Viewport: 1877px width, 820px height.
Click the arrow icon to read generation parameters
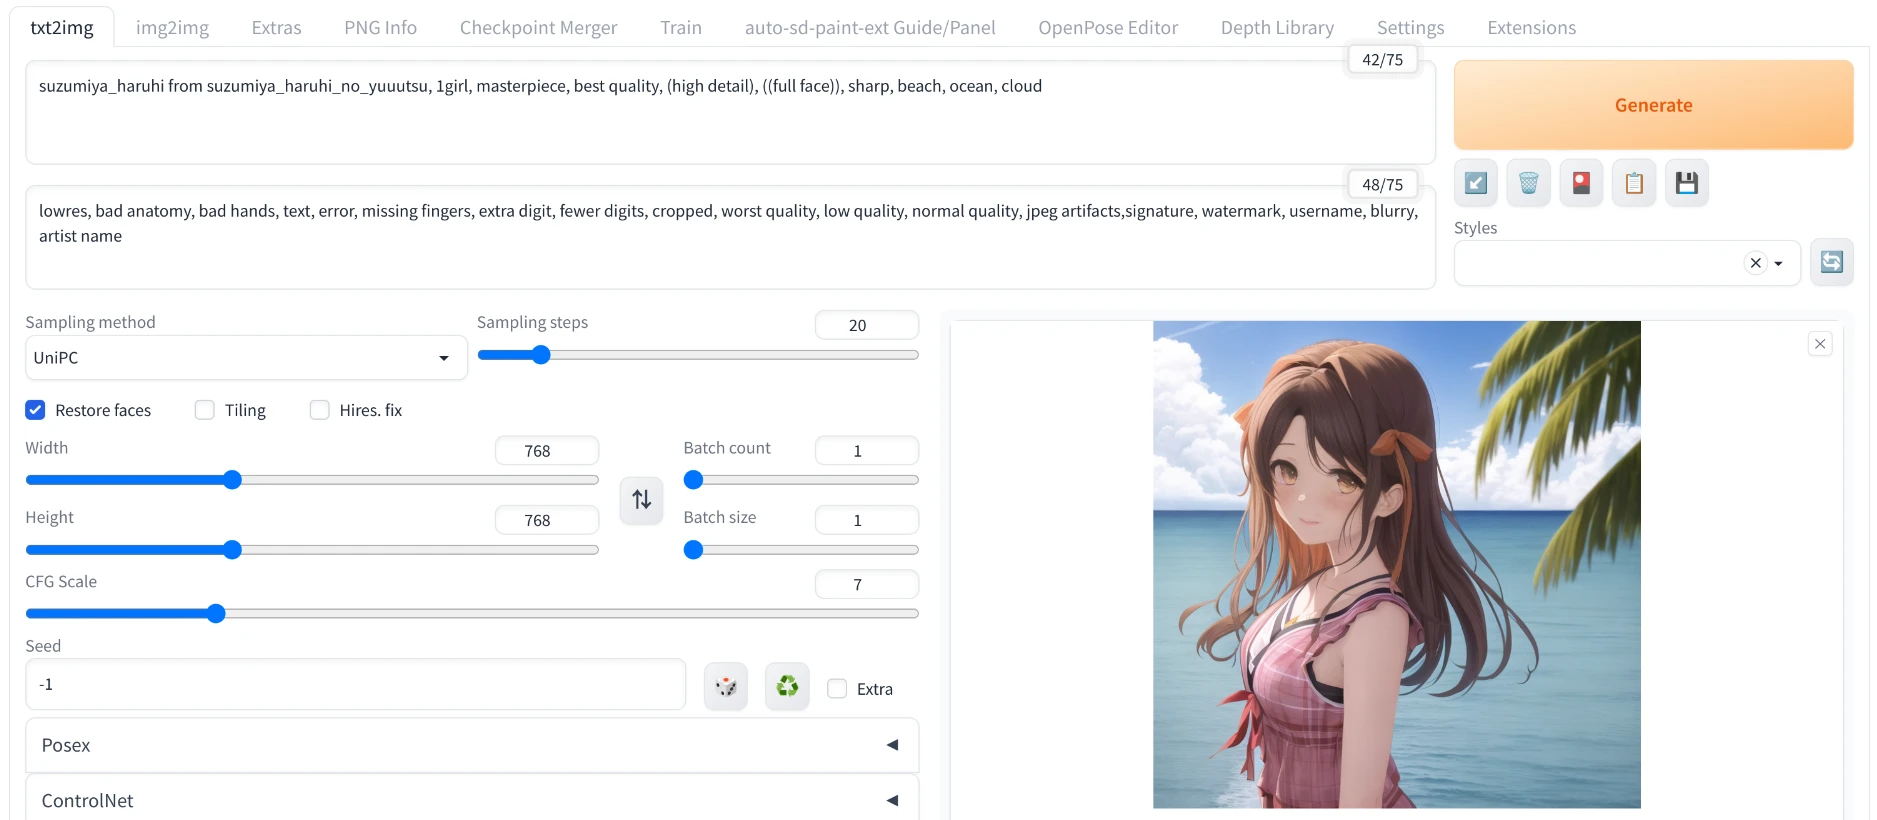coord(1475,183)
